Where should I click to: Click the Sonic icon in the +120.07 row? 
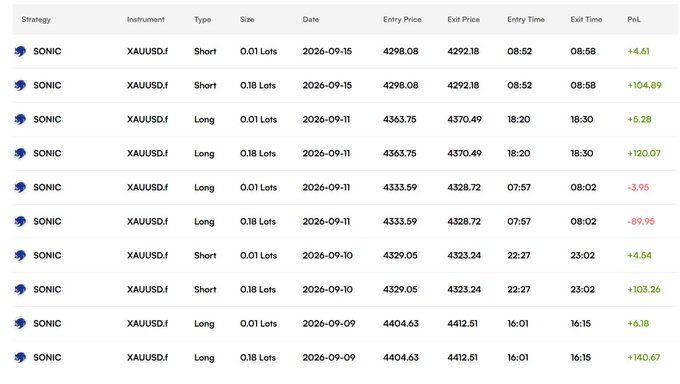click(20, 154)
